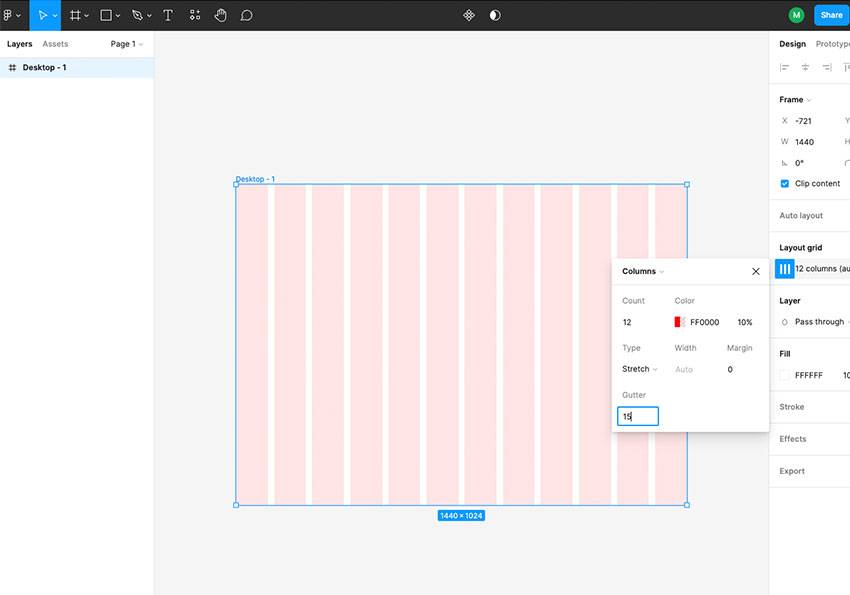This screenshot has height=595, width=850.
Task: Select the Rectangle shape tool
Action: tap(106, 15)
